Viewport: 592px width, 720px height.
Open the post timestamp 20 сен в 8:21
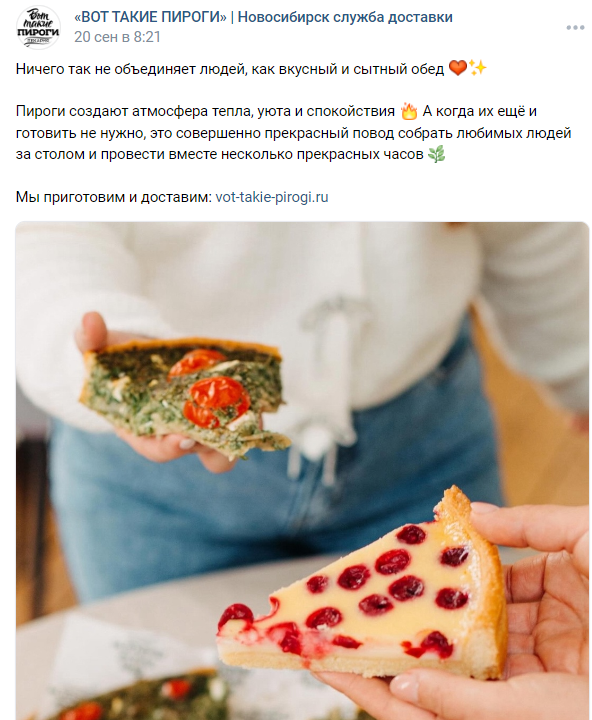(x=118, y=37)
